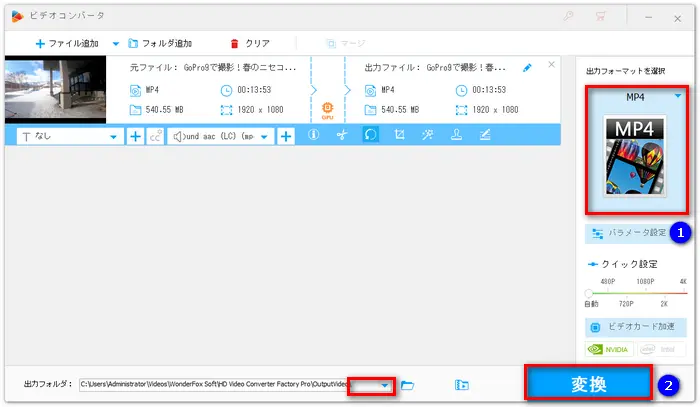Expand the subtitle dropdown showing なし
The image size is (700, 407).
click(x=113, y=137)
